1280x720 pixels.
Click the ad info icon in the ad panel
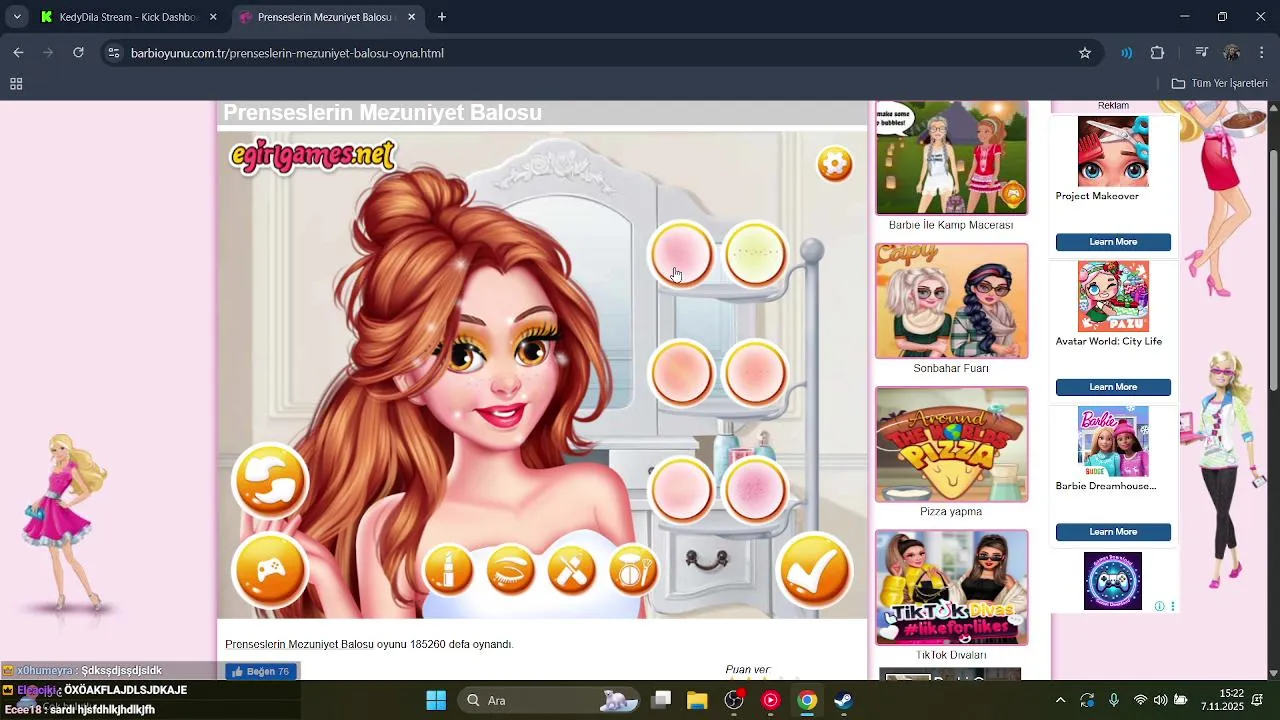point(1160,606)
